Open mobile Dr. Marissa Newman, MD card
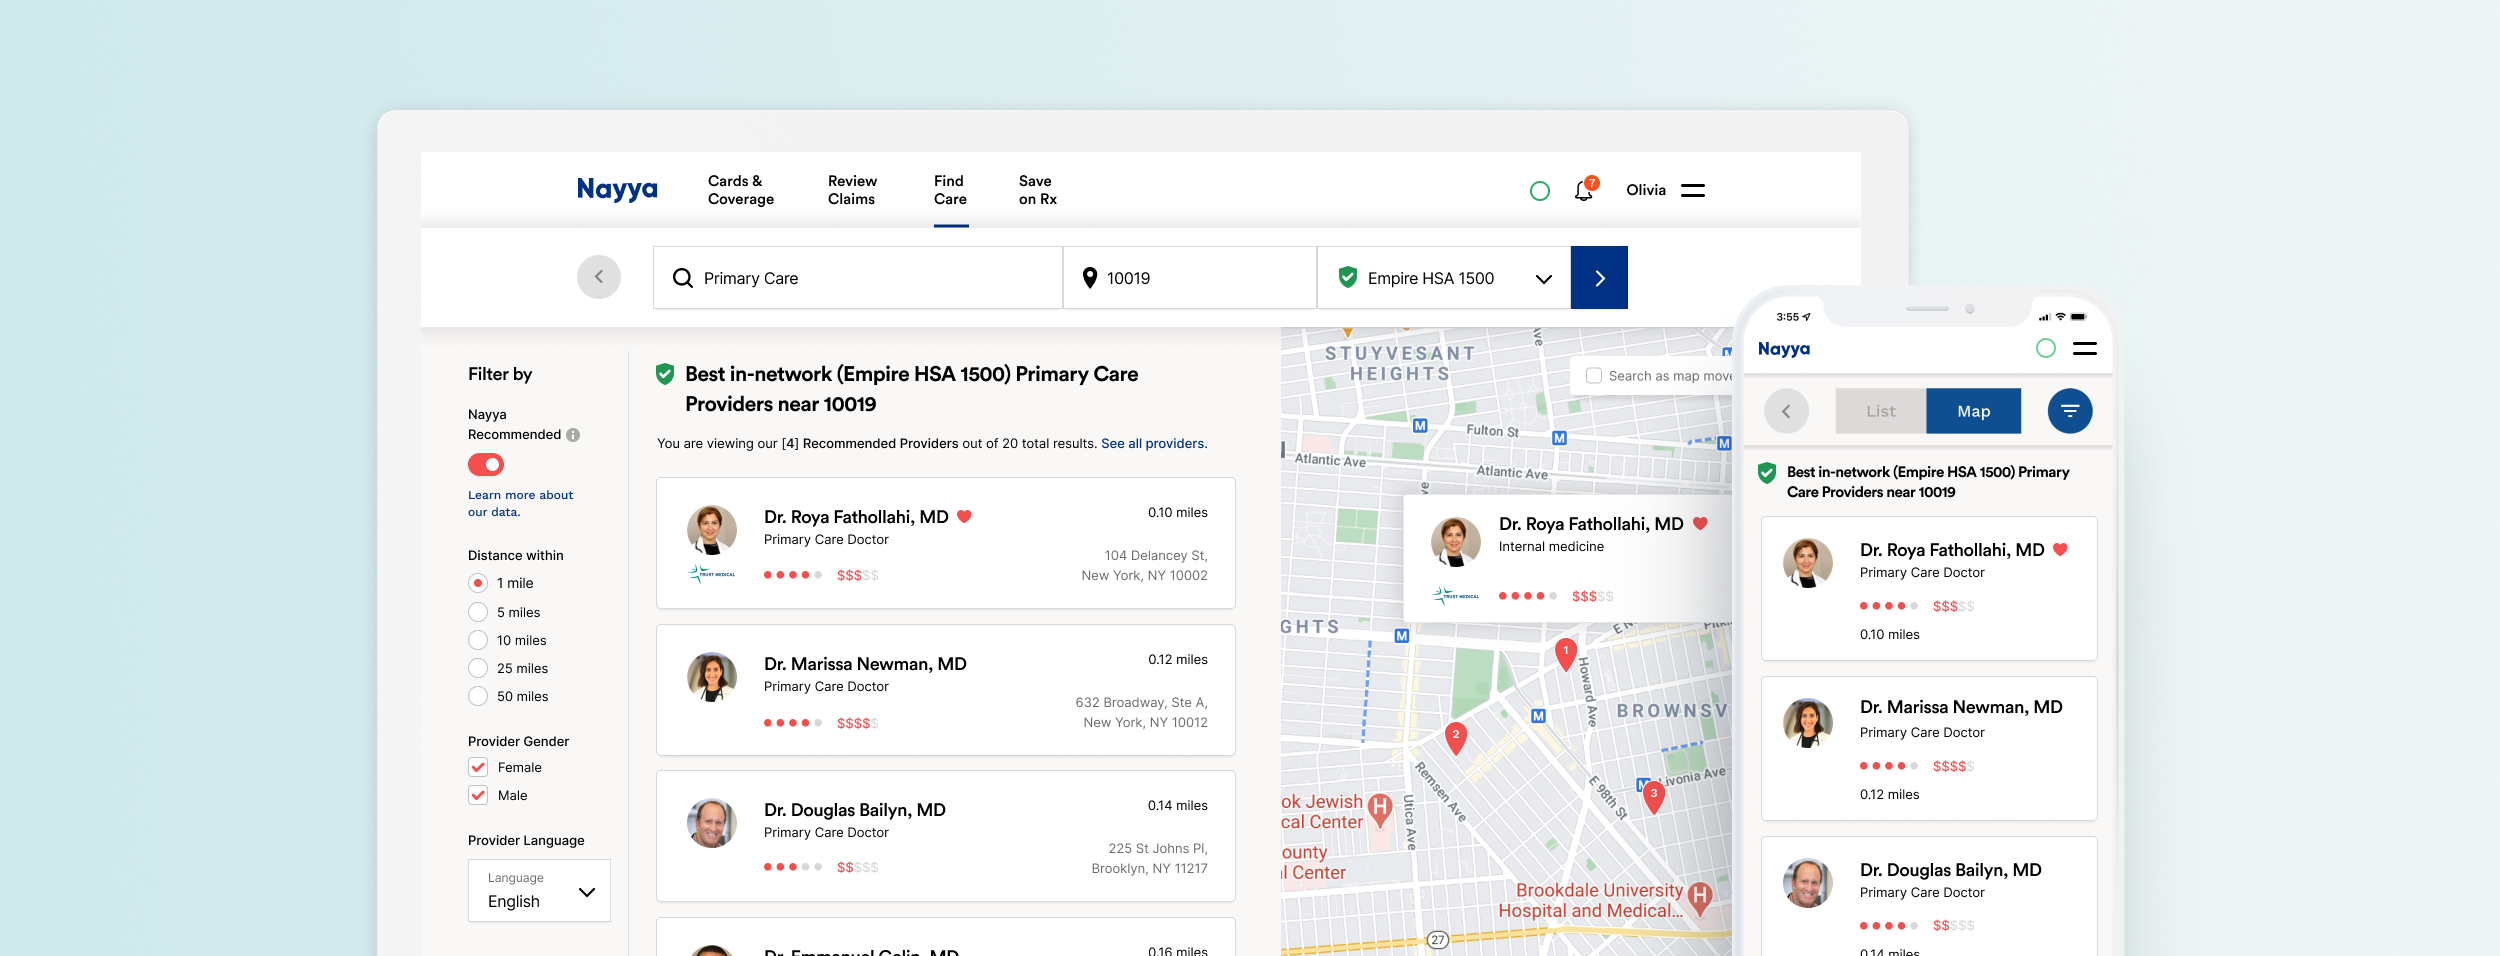 [1929, 748]
